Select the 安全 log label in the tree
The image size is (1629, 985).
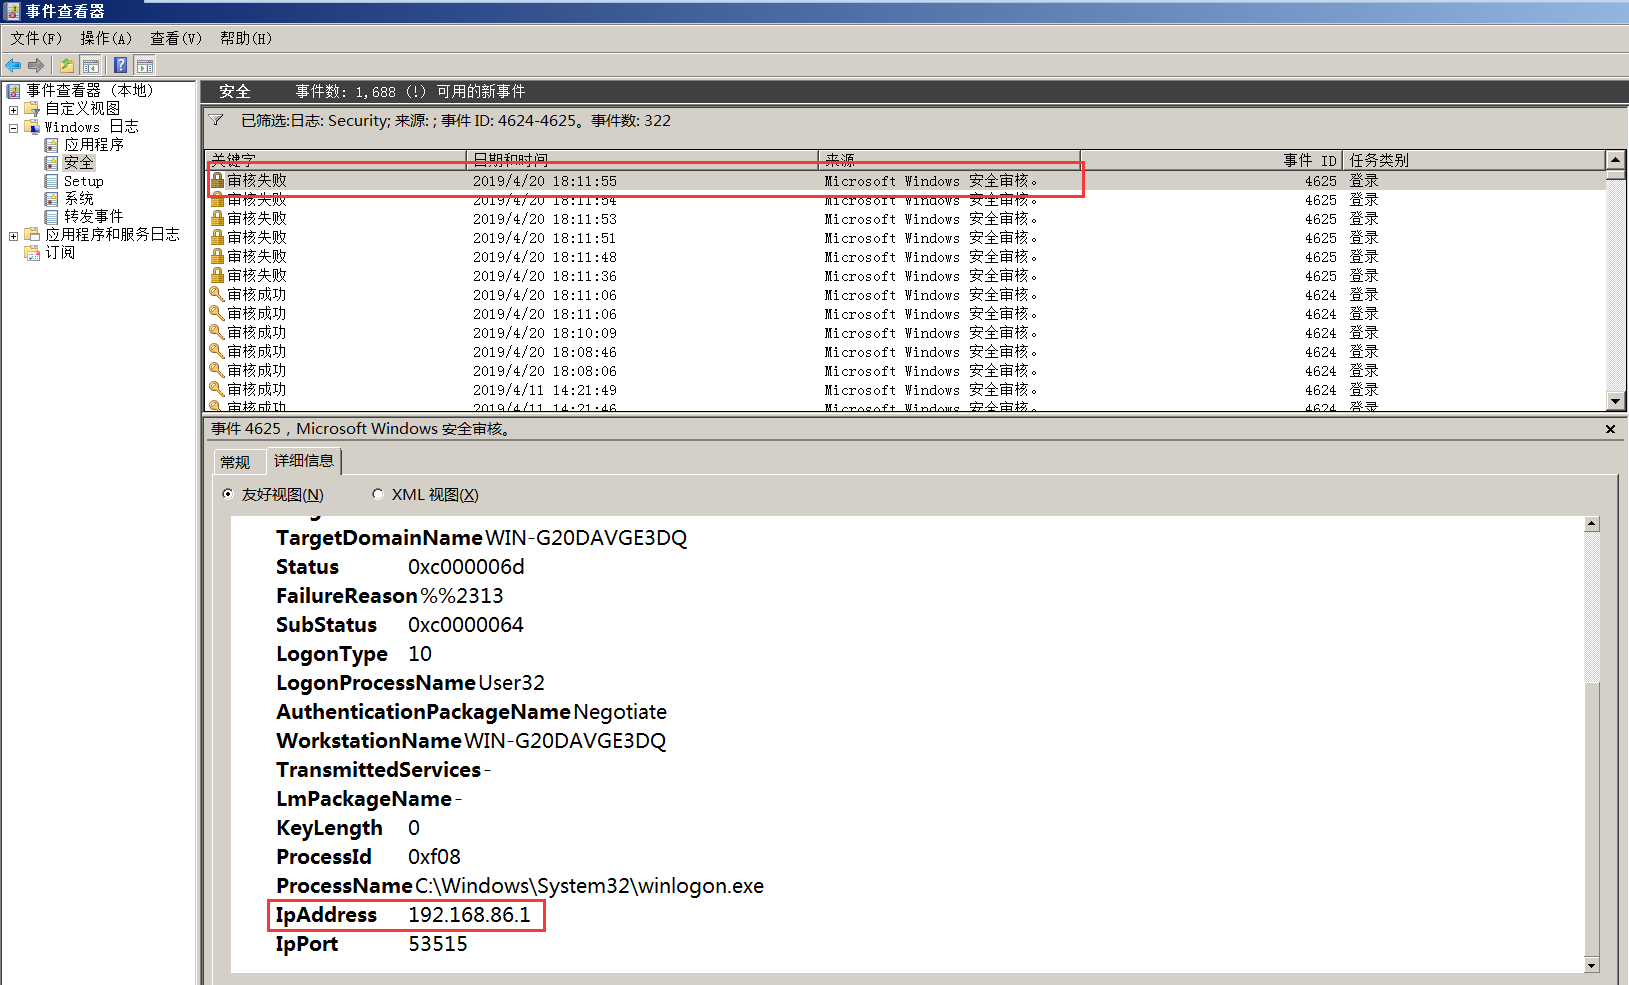pyautogui.click(x=79, y=163)
